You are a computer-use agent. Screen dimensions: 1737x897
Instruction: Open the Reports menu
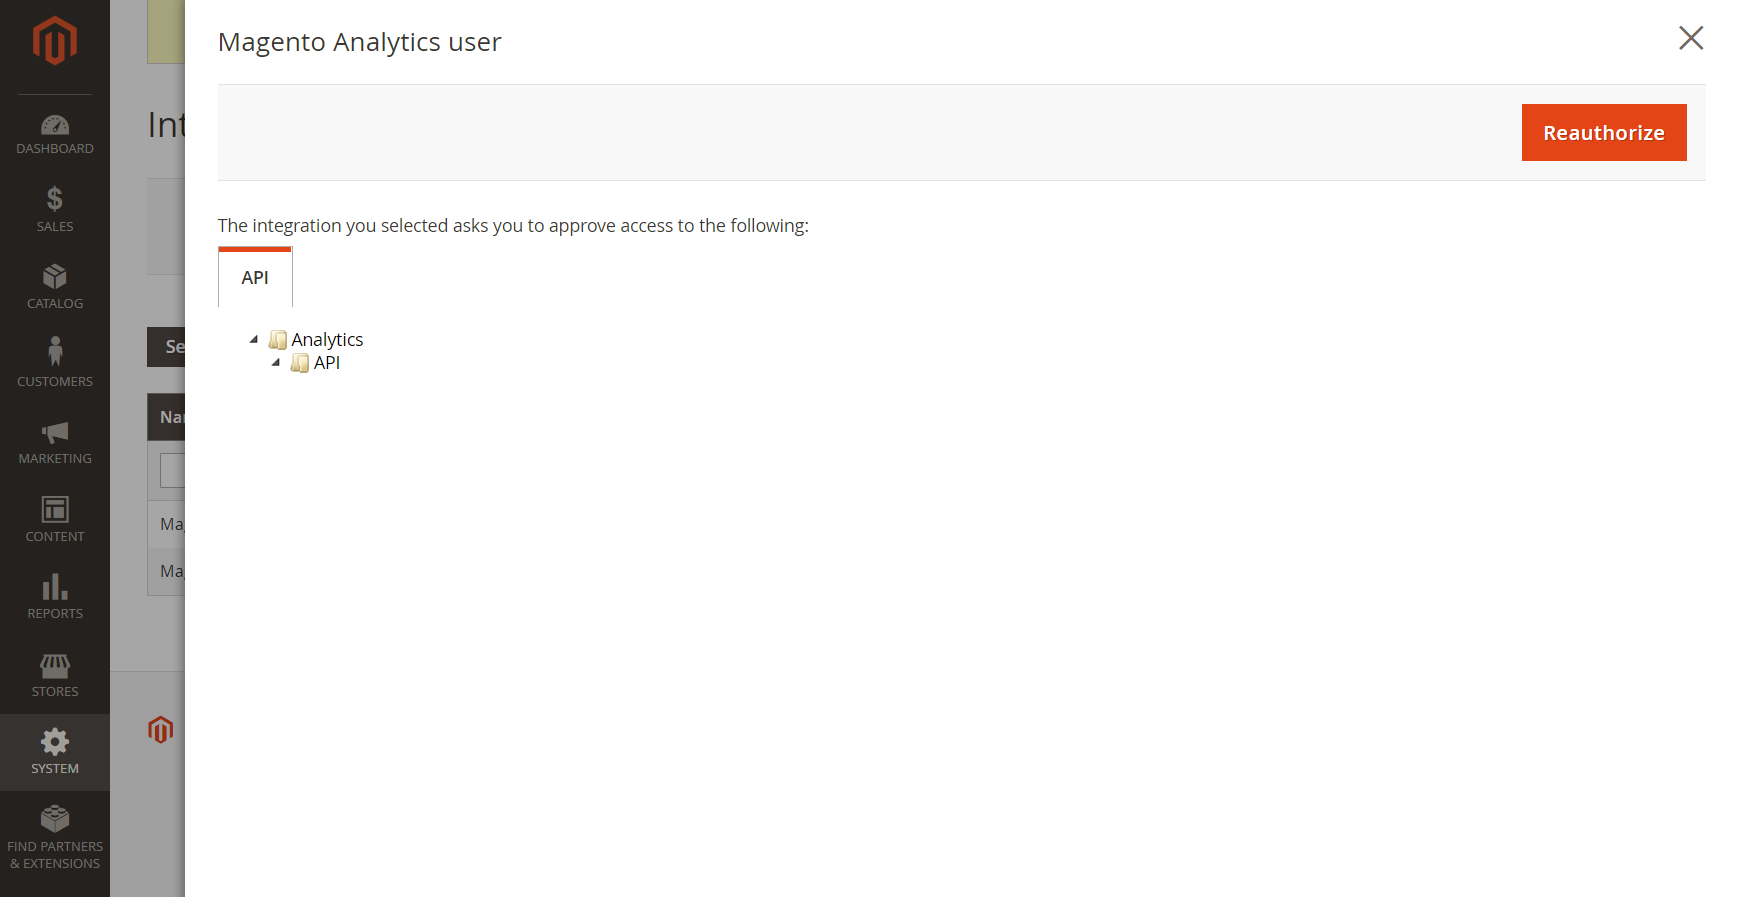(x=55, y=598)
